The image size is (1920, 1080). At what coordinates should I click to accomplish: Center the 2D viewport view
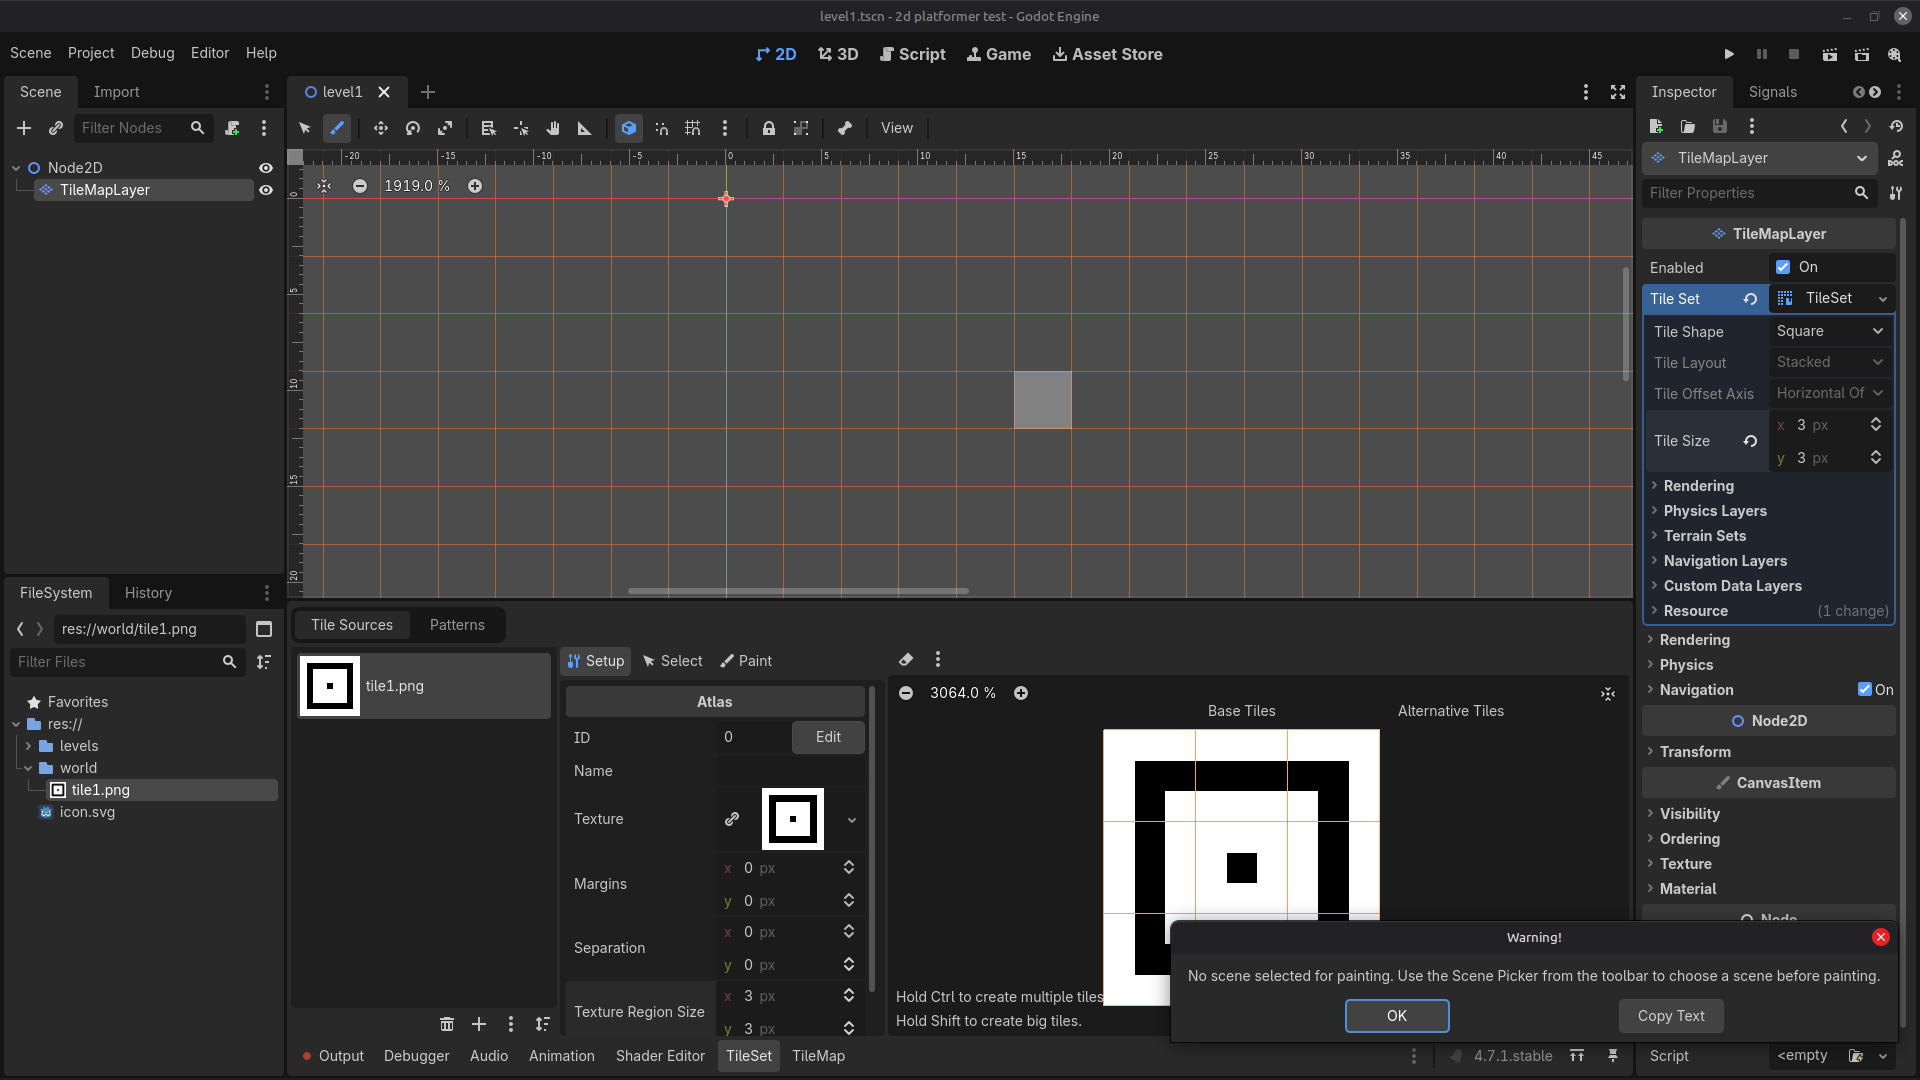[324, 186]
